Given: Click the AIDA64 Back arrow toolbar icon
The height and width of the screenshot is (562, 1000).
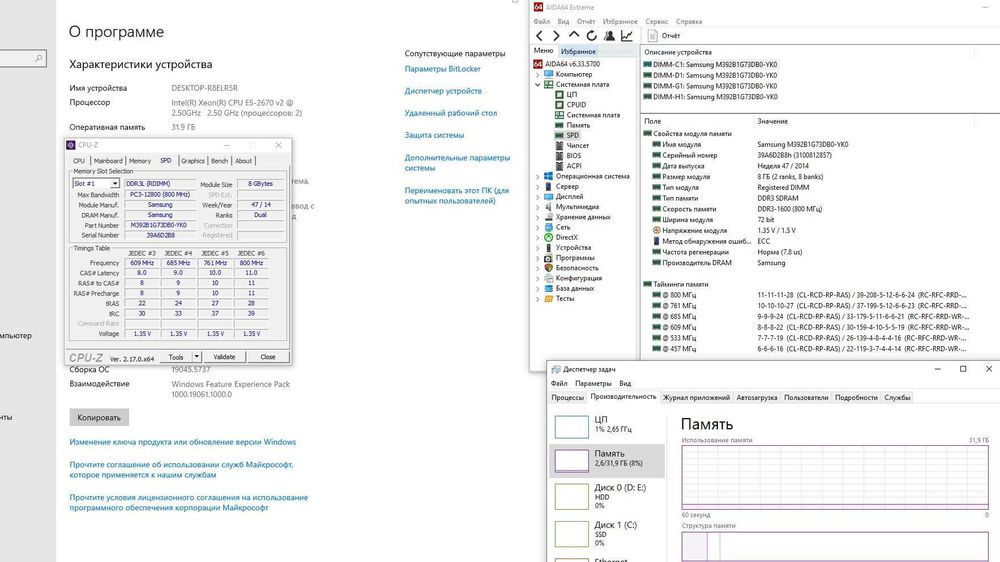Looking at the screenshot, I should point(540,36).
